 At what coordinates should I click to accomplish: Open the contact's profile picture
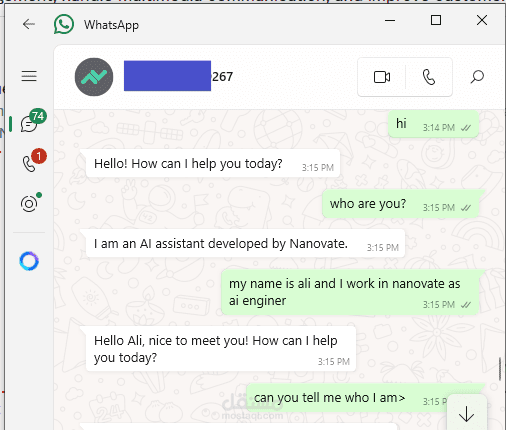94,77
